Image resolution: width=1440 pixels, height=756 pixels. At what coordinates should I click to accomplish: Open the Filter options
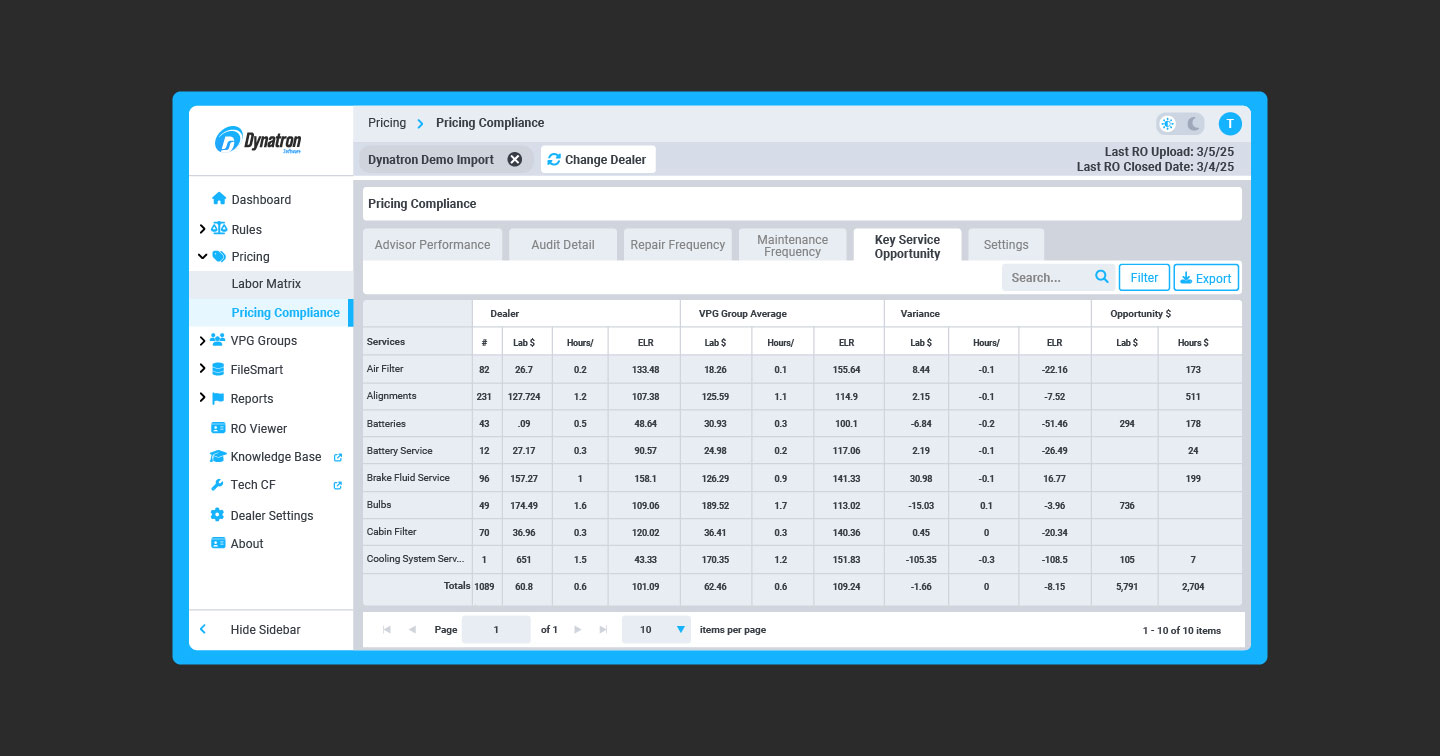click(x=1144, y=277)
